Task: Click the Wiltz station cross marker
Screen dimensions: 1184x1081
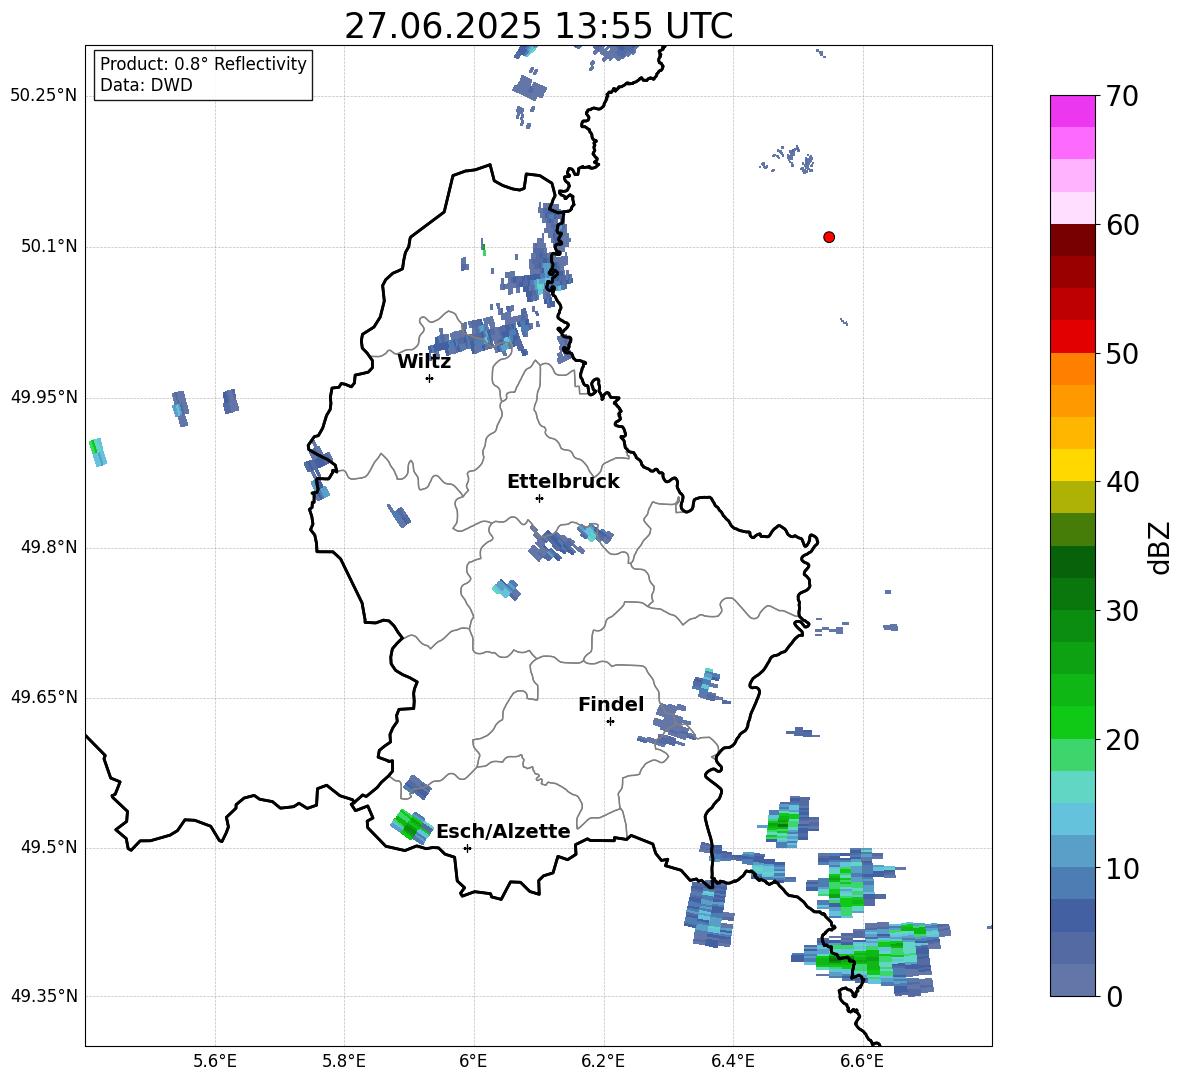Action: point(429,378)
